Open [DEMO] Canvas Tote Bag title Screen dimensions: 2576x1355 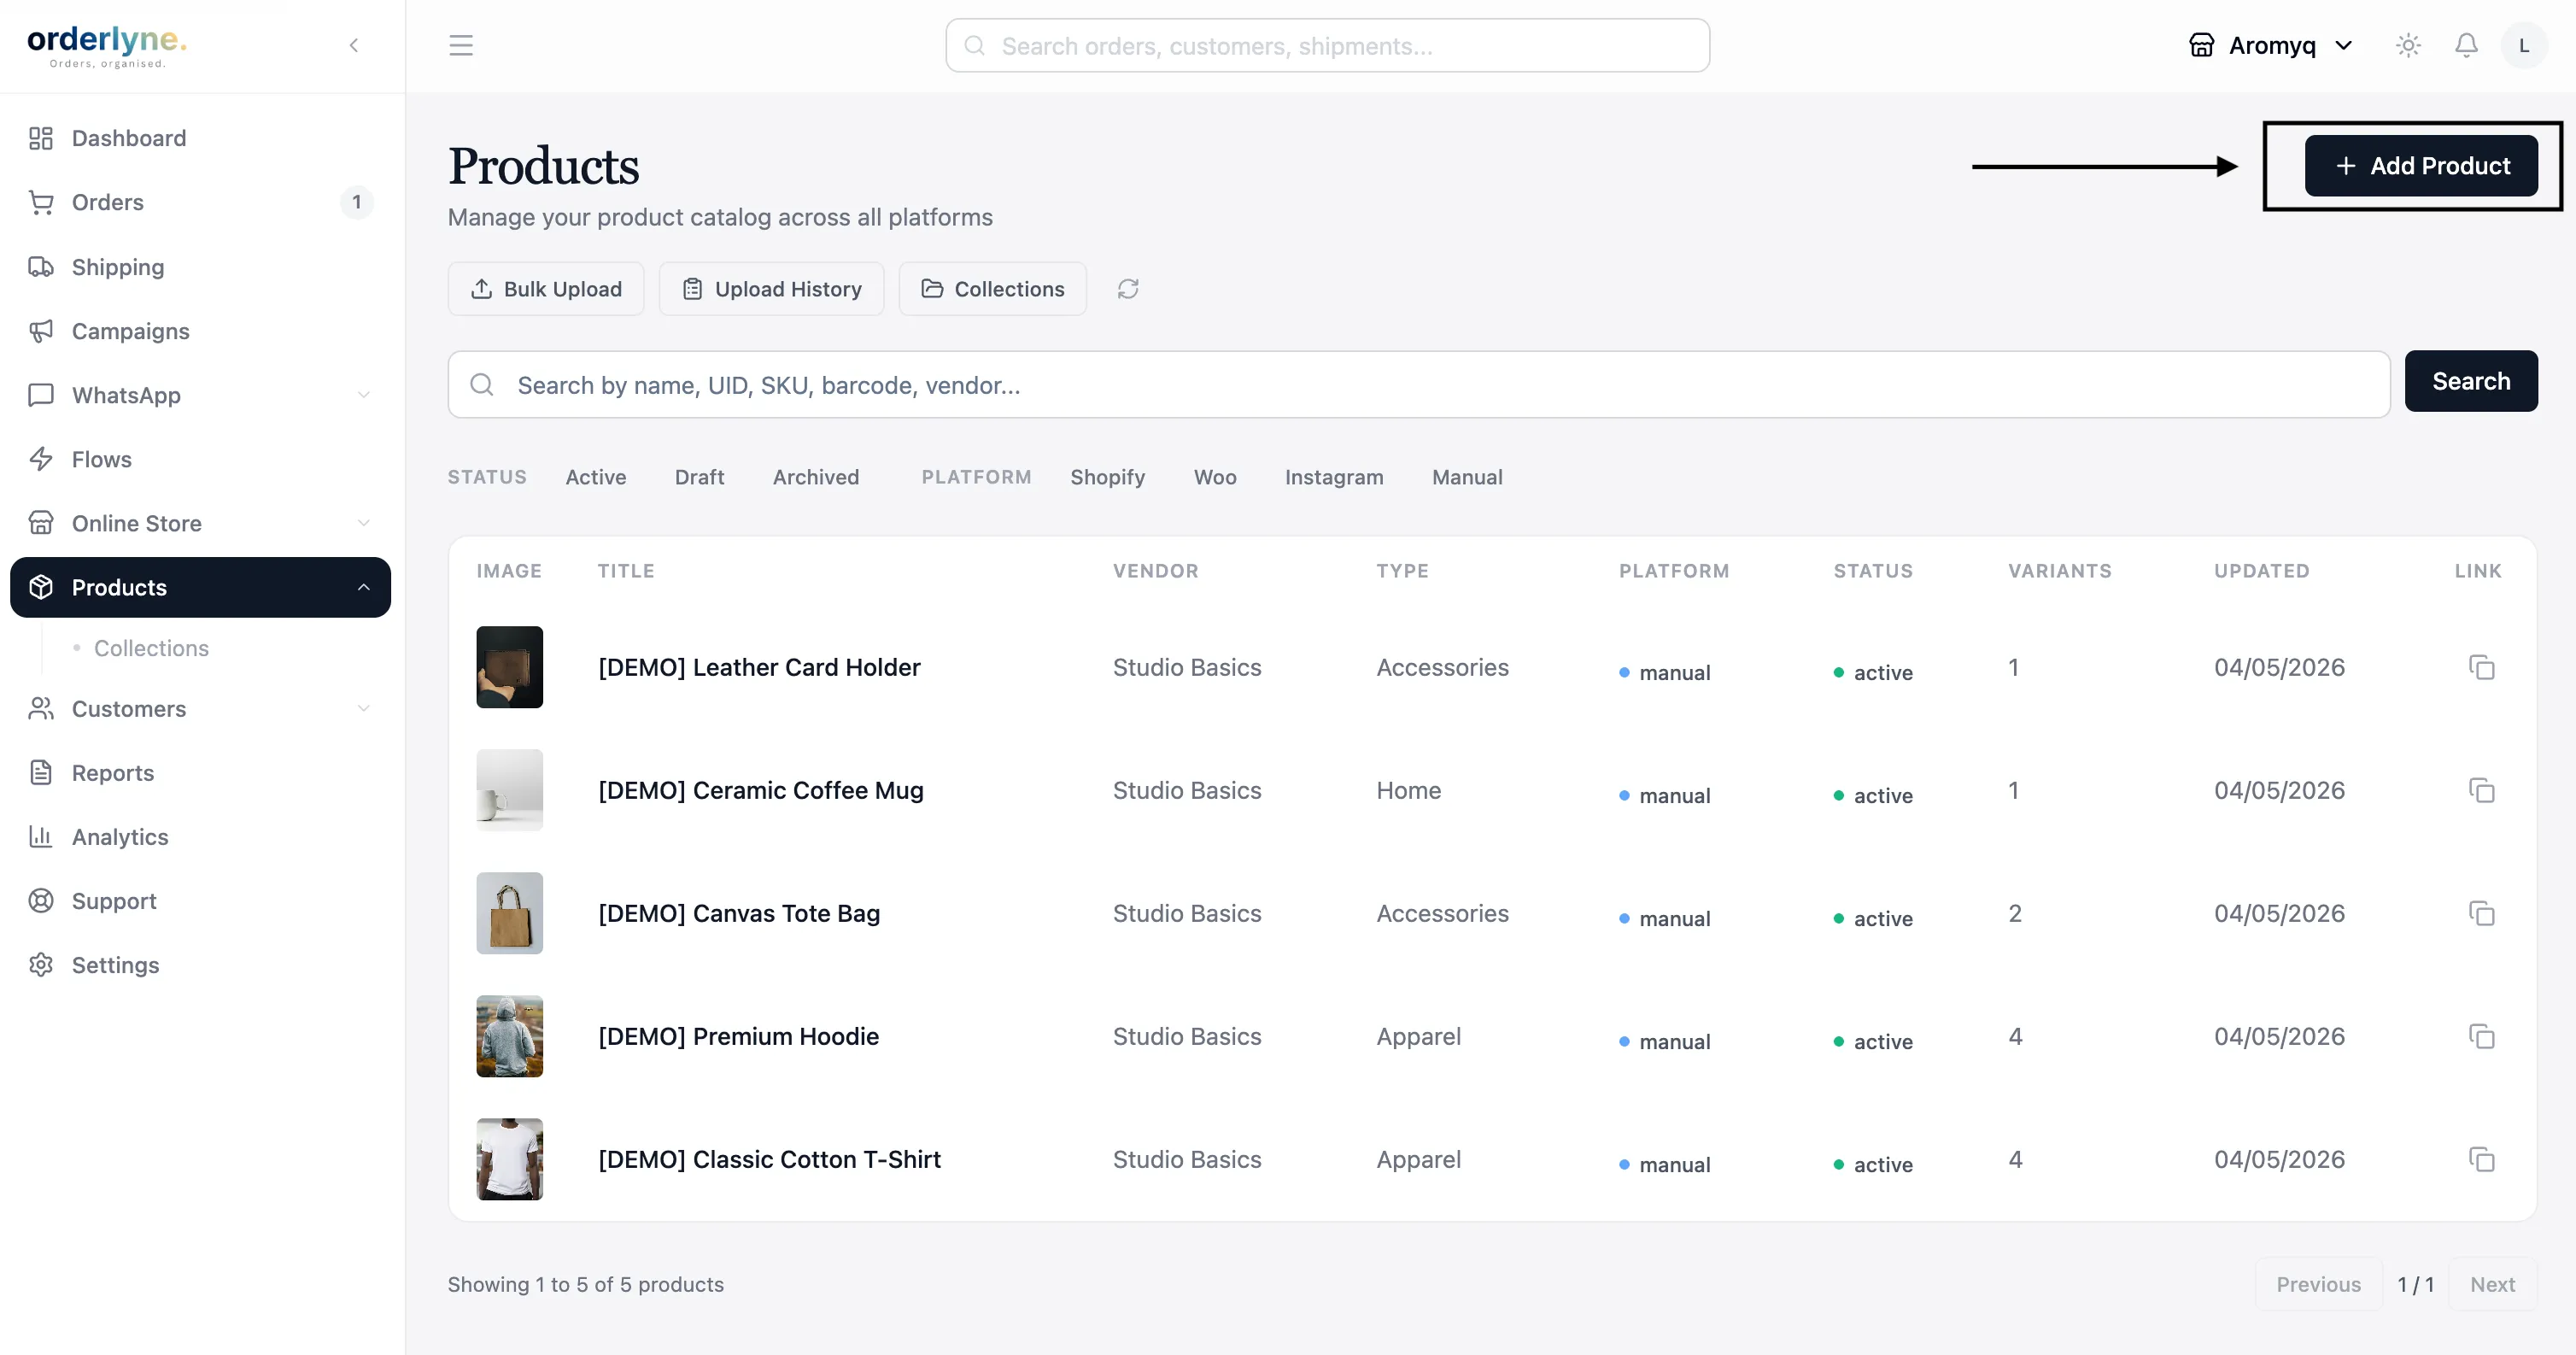pos(739,913)
